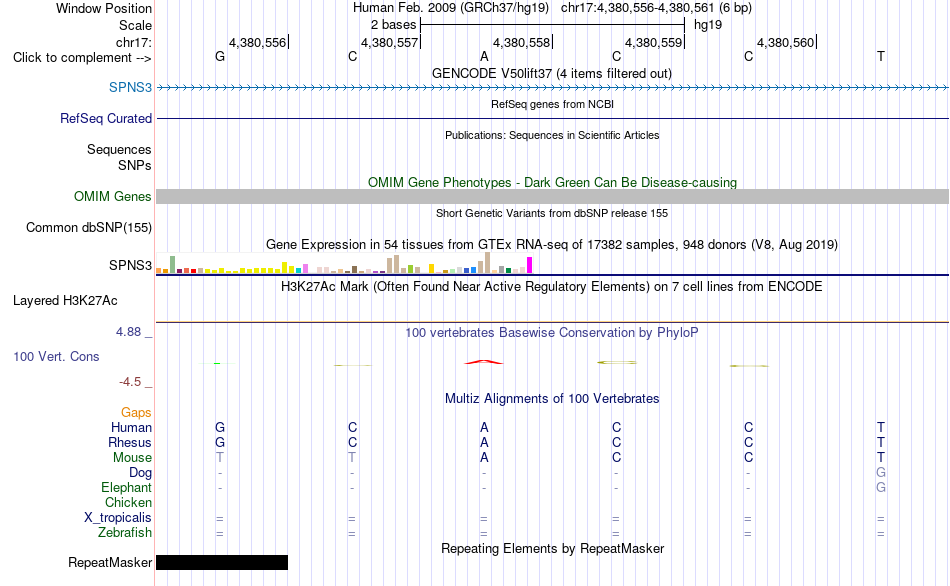
Task: Click base G in the Dog alignment row
Action: coord(881,473)
